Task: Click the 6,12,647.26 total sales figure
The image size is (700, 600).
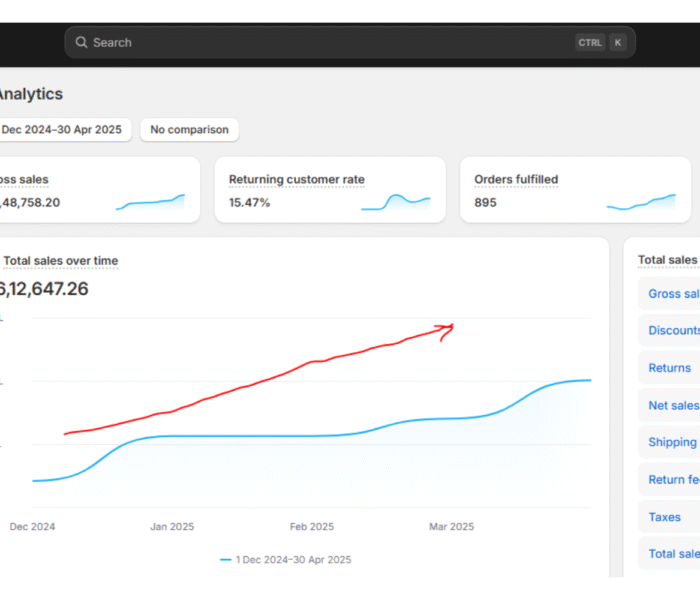Action: point(43,289)
